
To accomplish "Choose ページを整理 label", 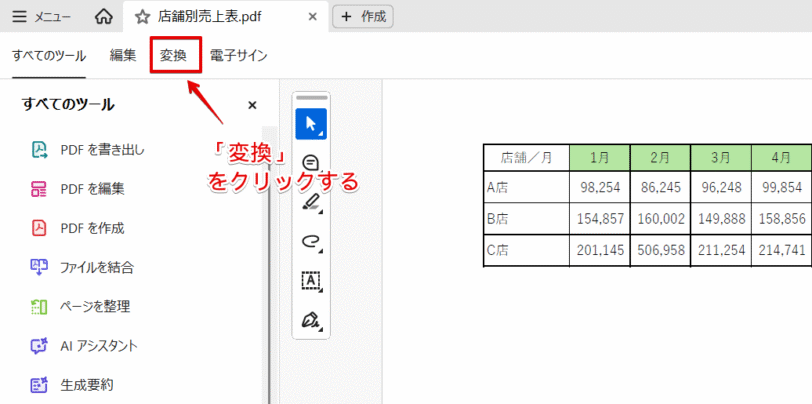I will [x=95, y=307].
